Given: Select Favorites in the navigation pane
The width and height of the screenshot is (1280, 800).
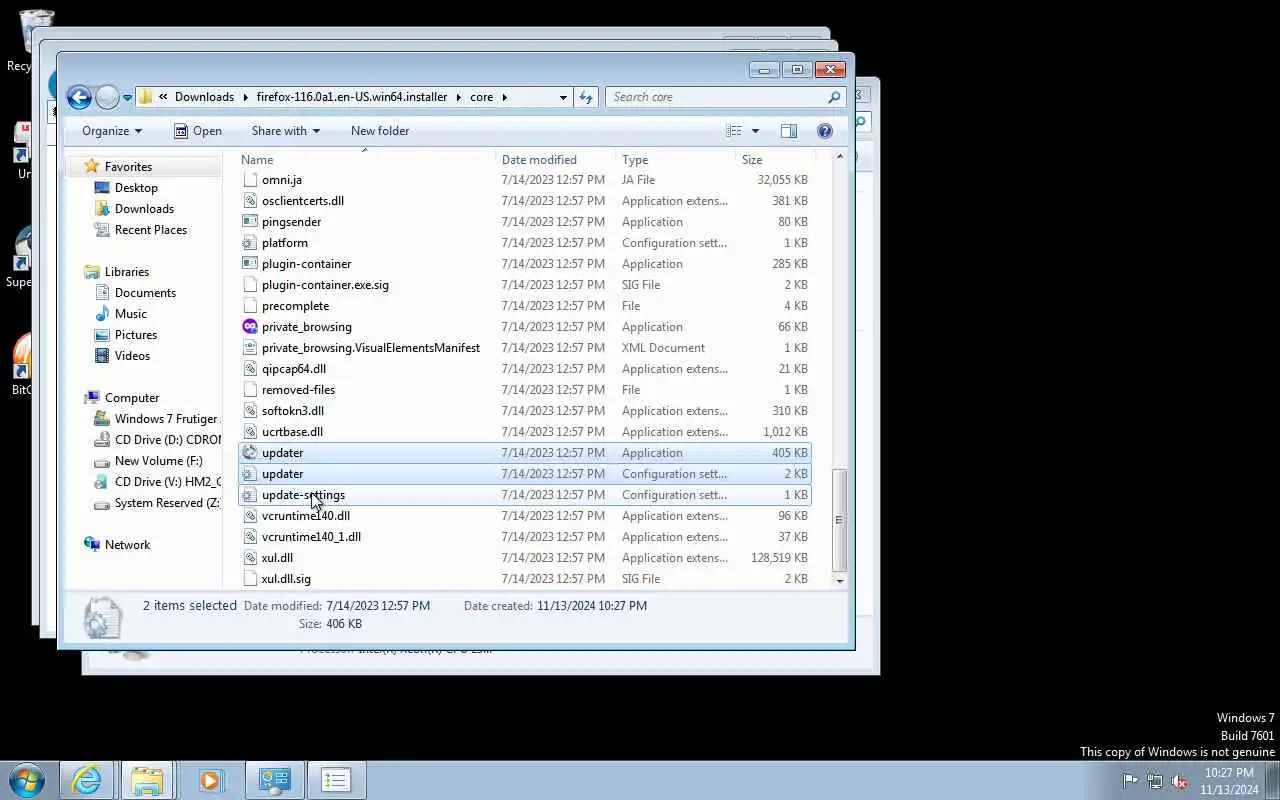Looking at the screenshot, I should pyautogui.click(x=128, y=167).
